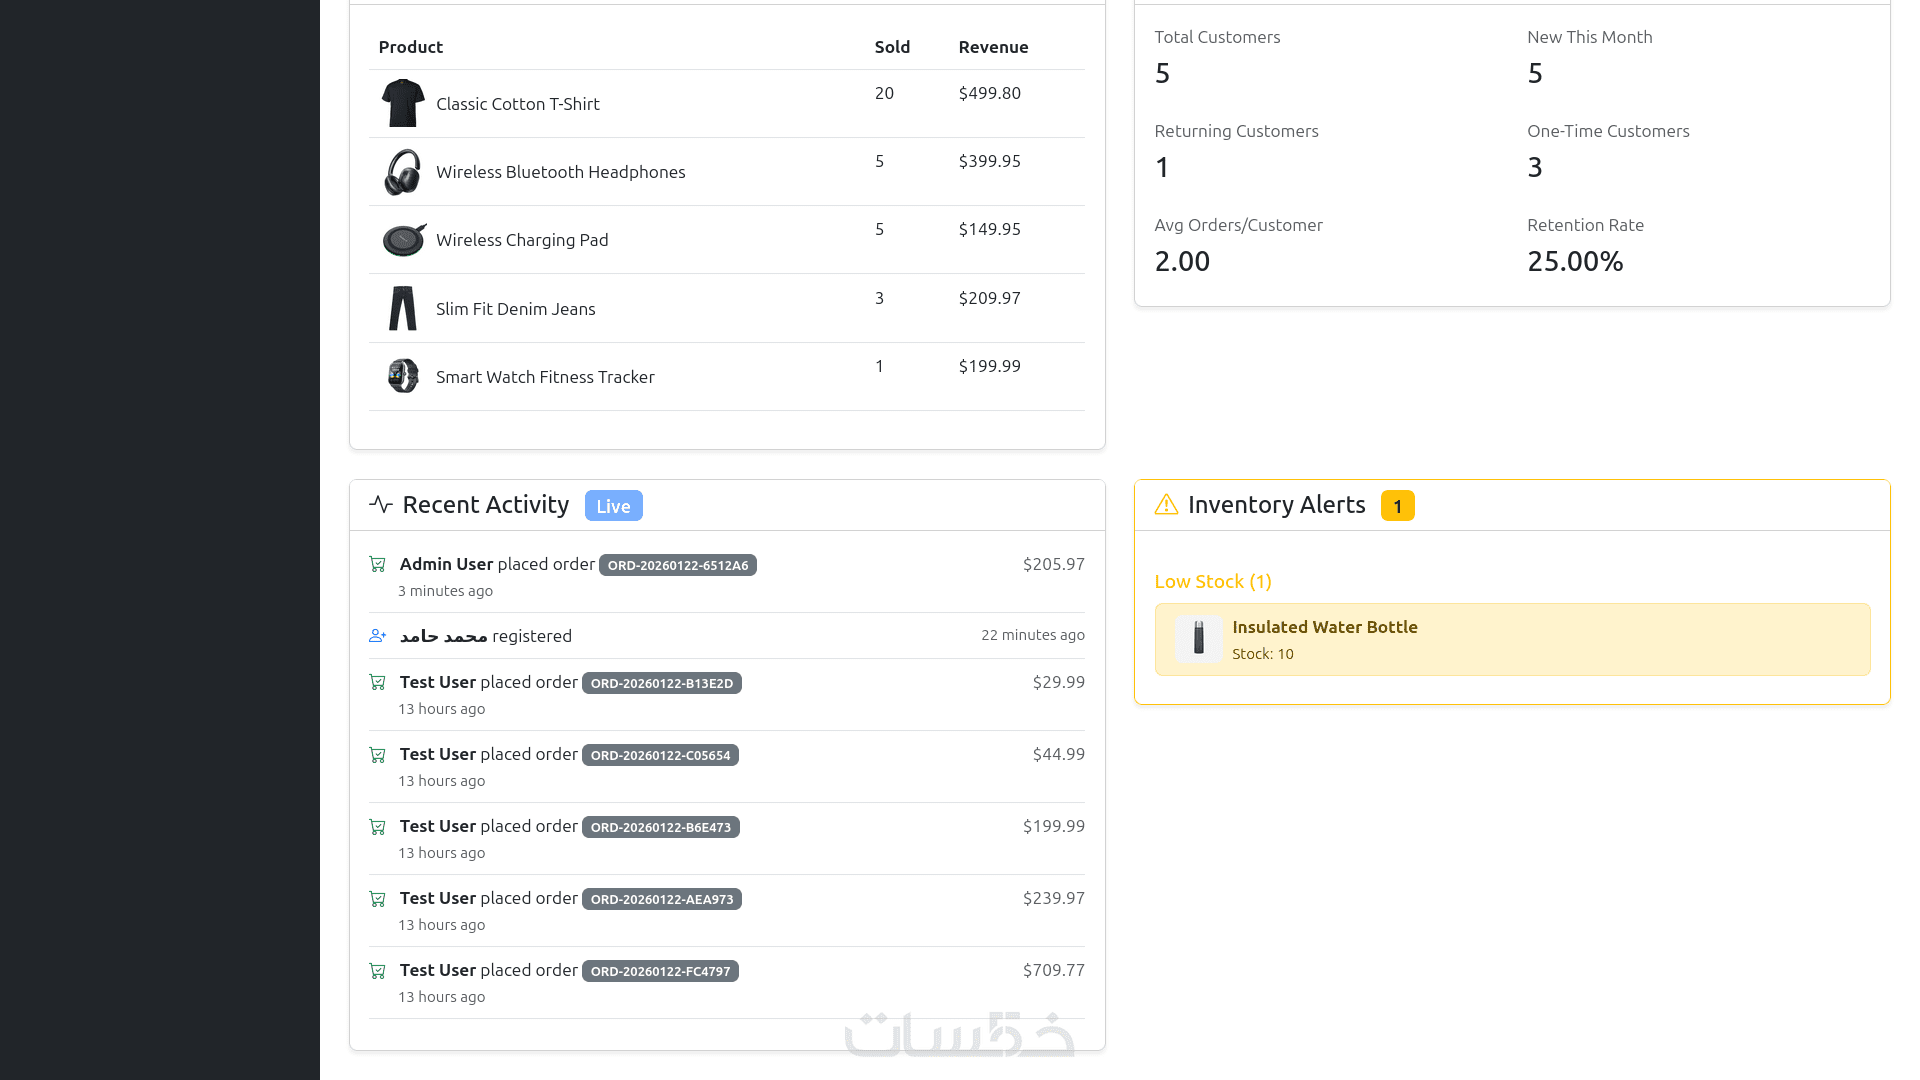
Task: Click the cart icon beside Admin User order
Action: click(x=377, y=565)
